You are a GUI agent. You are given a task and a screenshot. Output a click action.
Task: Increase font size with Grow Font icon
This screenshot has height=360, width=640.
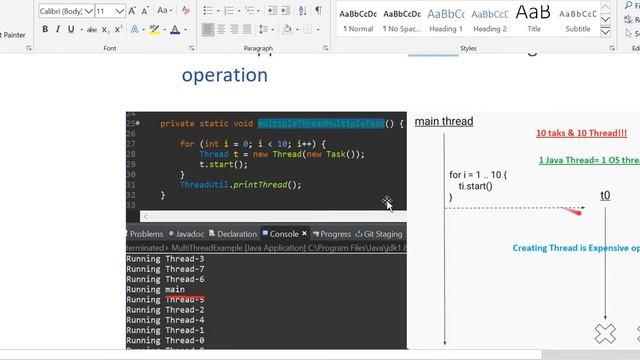click(x=132, y=11)
